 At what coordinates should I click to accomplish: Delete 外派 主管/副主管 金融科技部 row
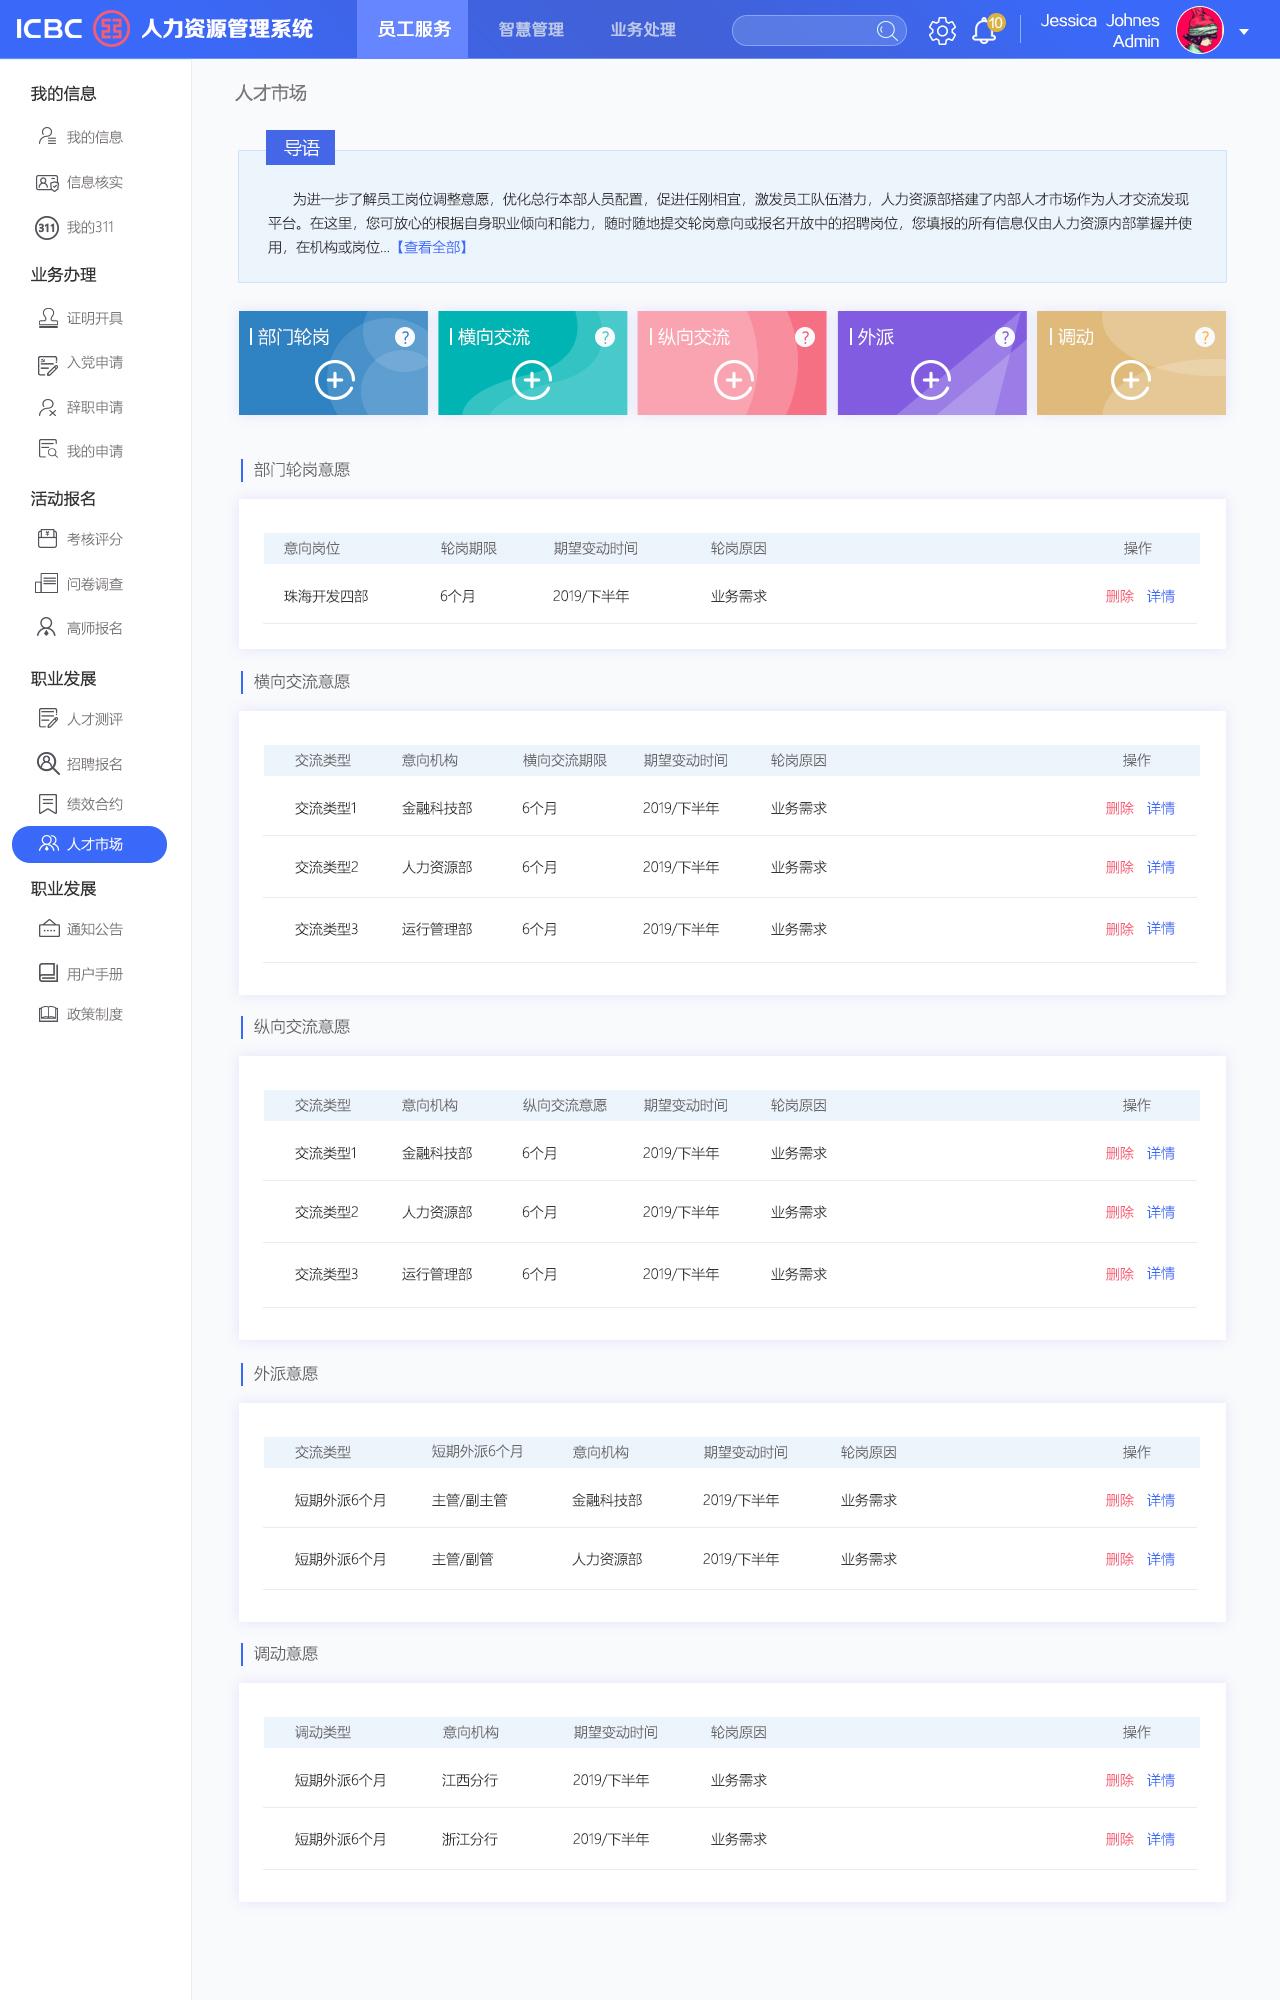point(1120,1500)
